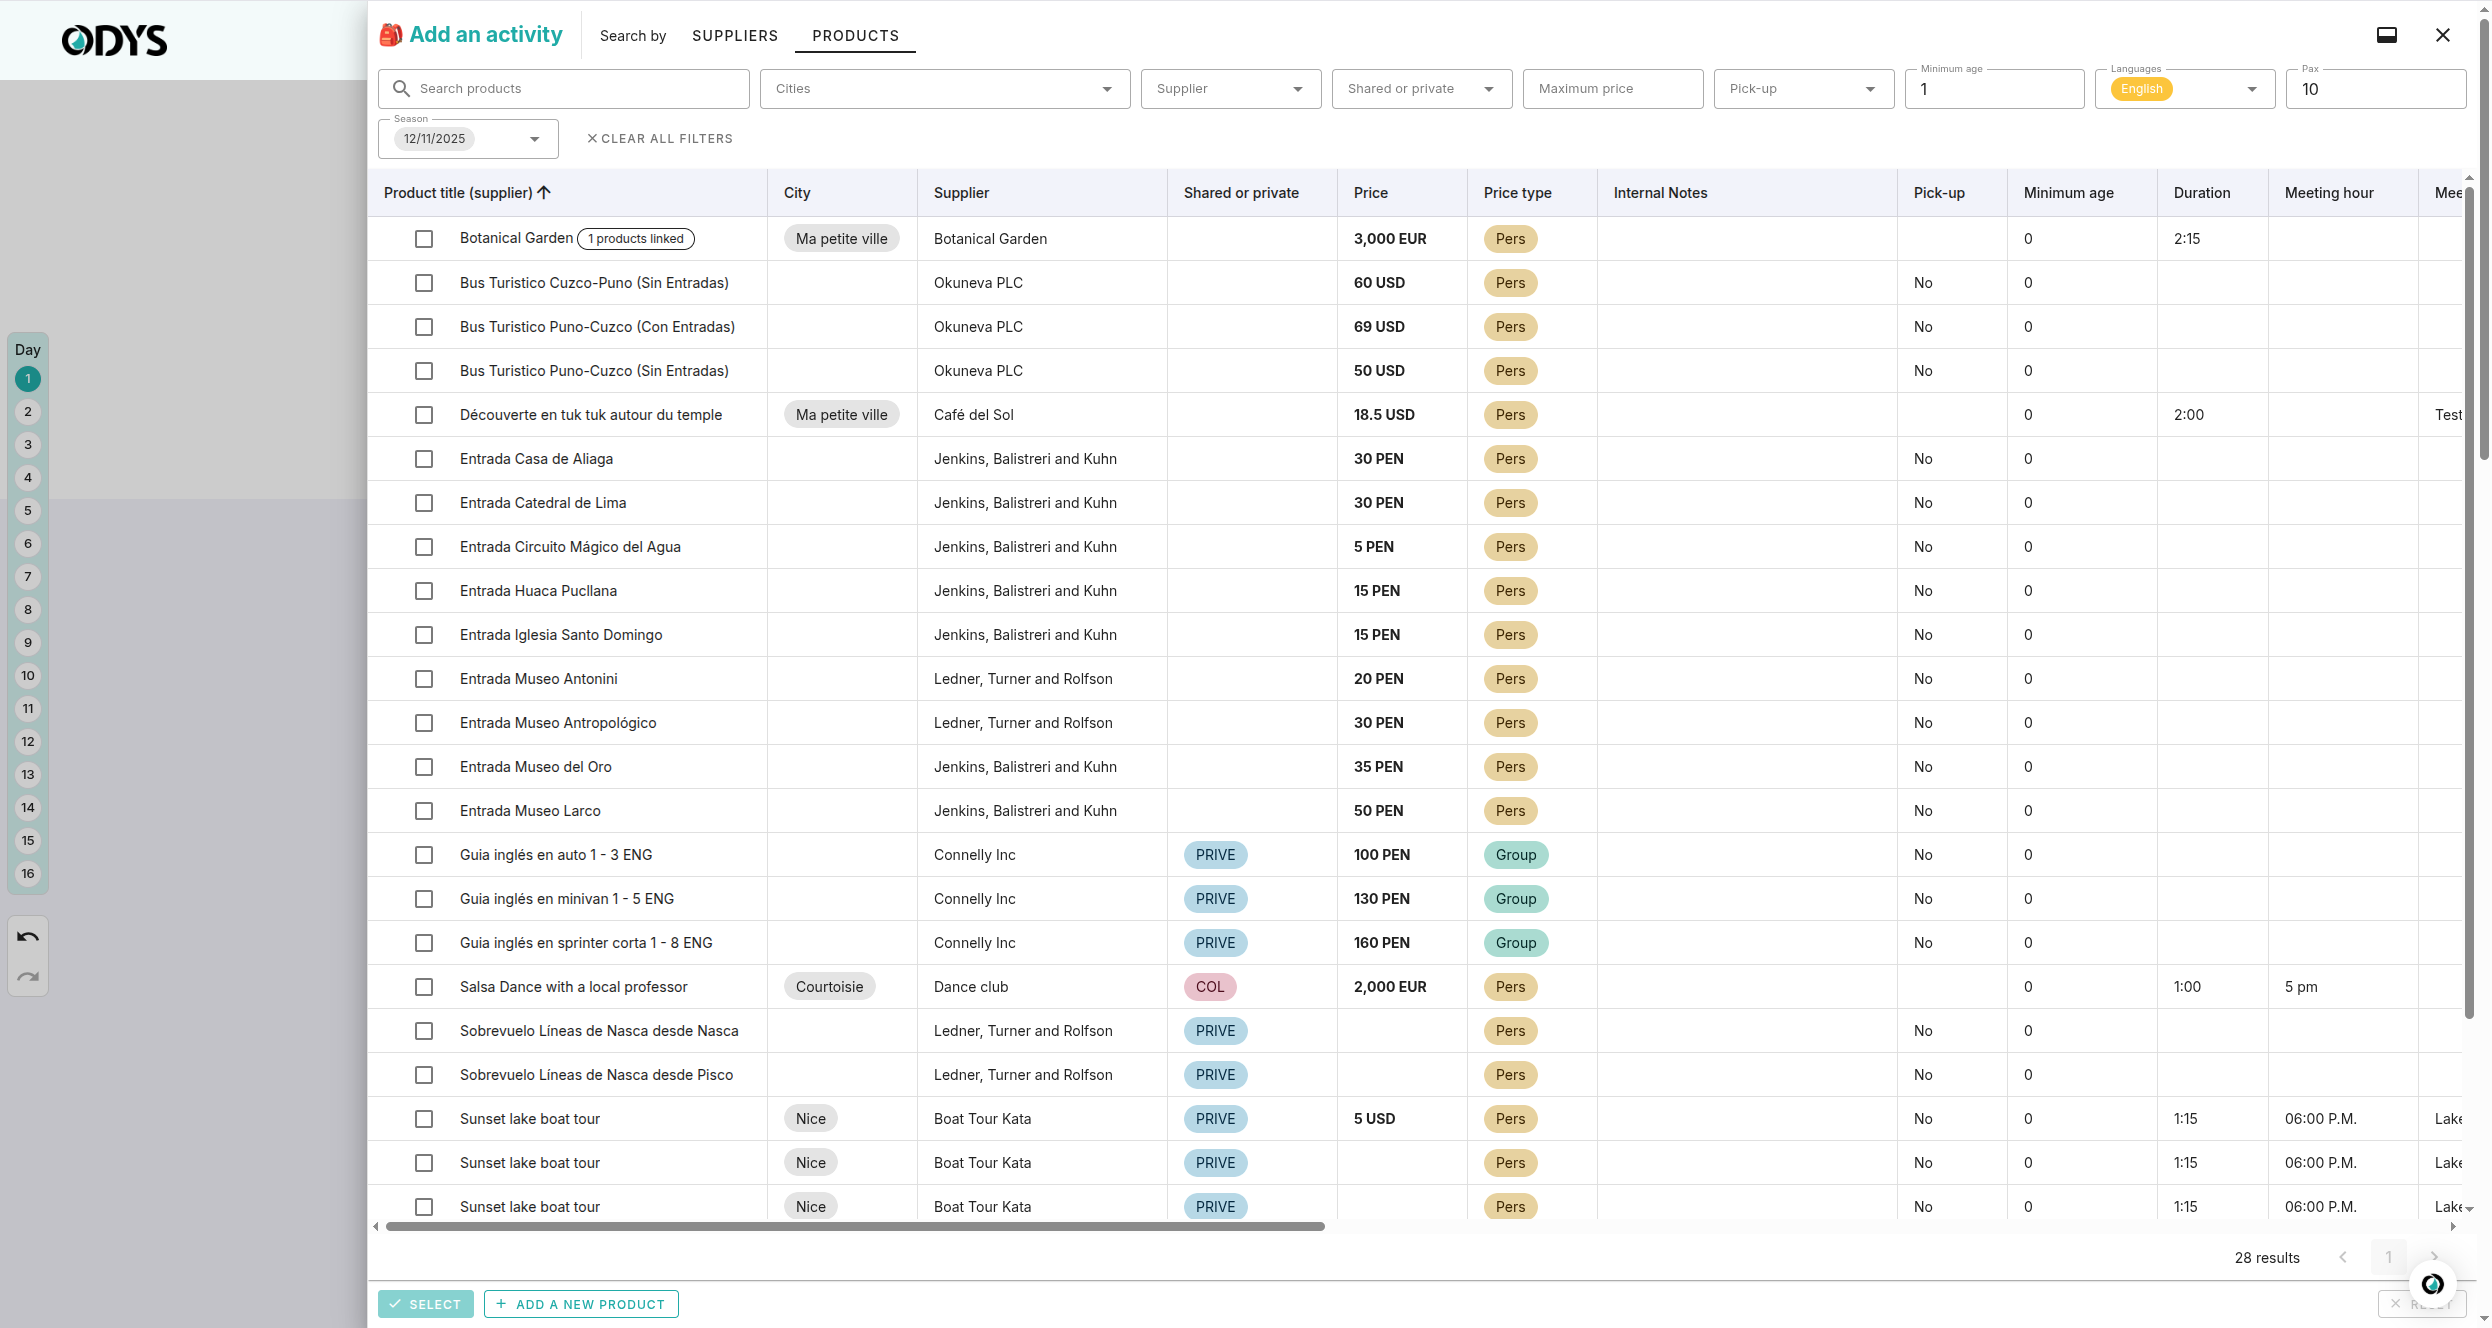Tick the Entrada Museo Larco checkbox
The width and height of the screenshot is (2492, 1328).
[424, 811]
